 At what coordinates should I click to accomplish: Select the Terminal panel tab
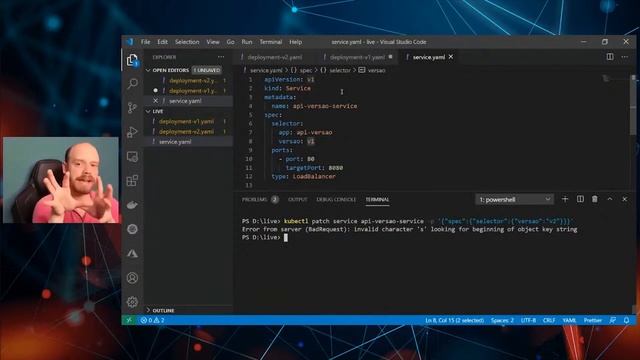[377, 199]
